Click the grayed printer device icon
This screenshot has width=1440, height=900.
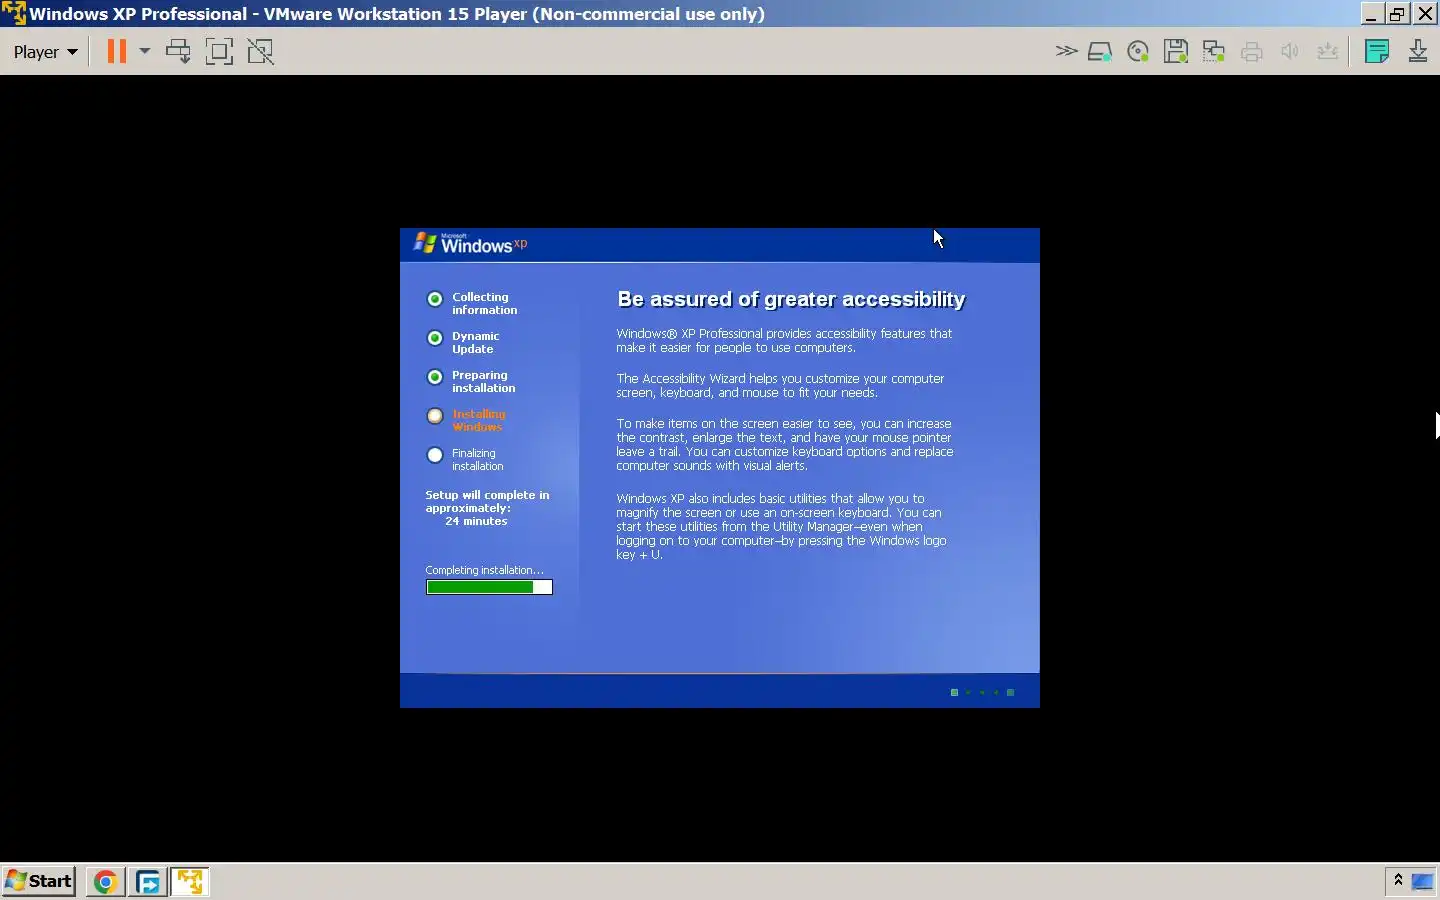pyautogui.click(x=1252, y=52)
